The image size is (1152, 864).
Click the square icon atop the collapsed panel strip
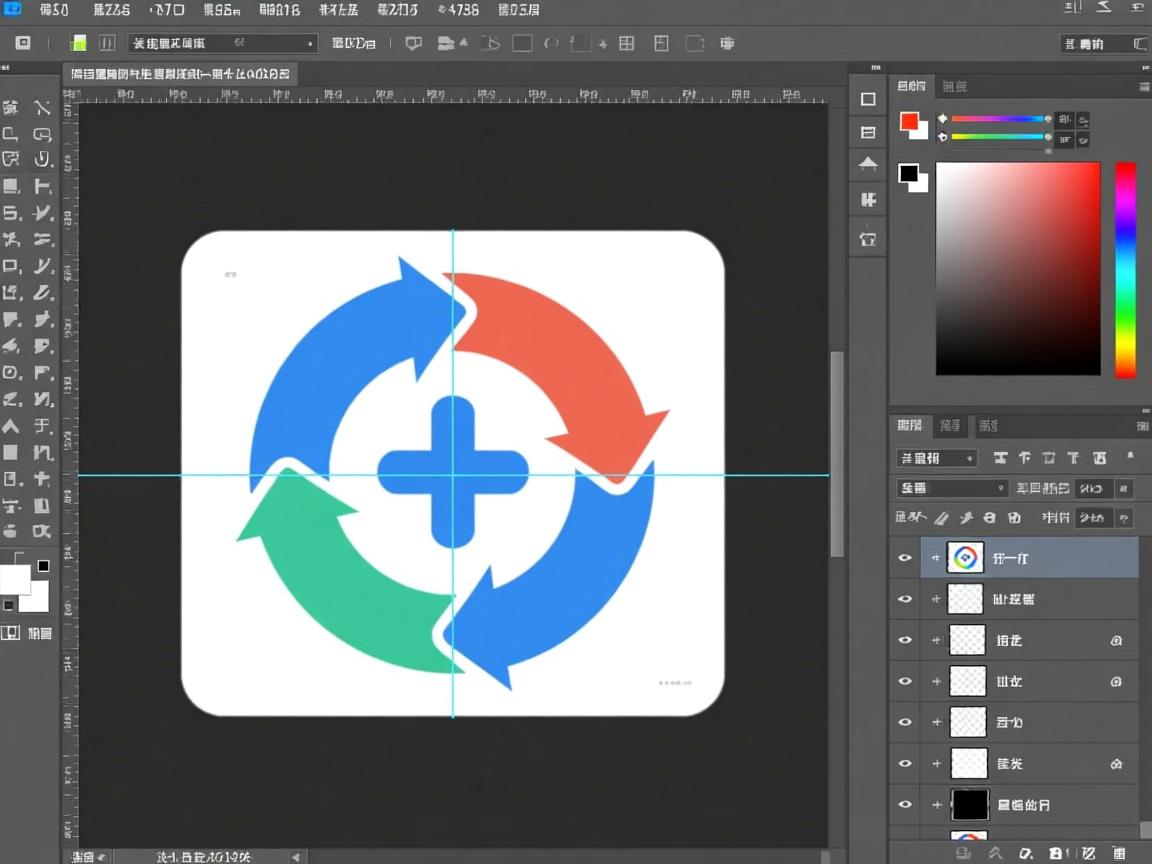pos(868,99)
